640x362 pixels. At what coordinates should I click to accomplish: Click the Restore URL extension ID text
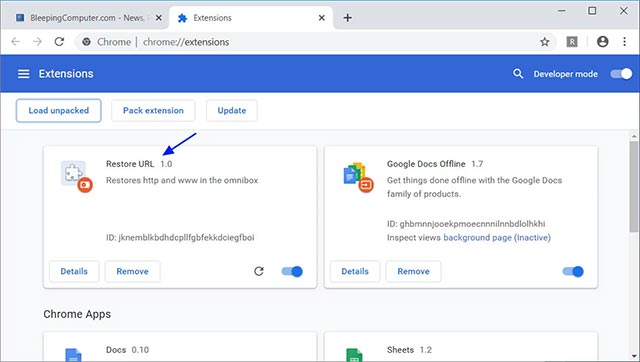180,238
